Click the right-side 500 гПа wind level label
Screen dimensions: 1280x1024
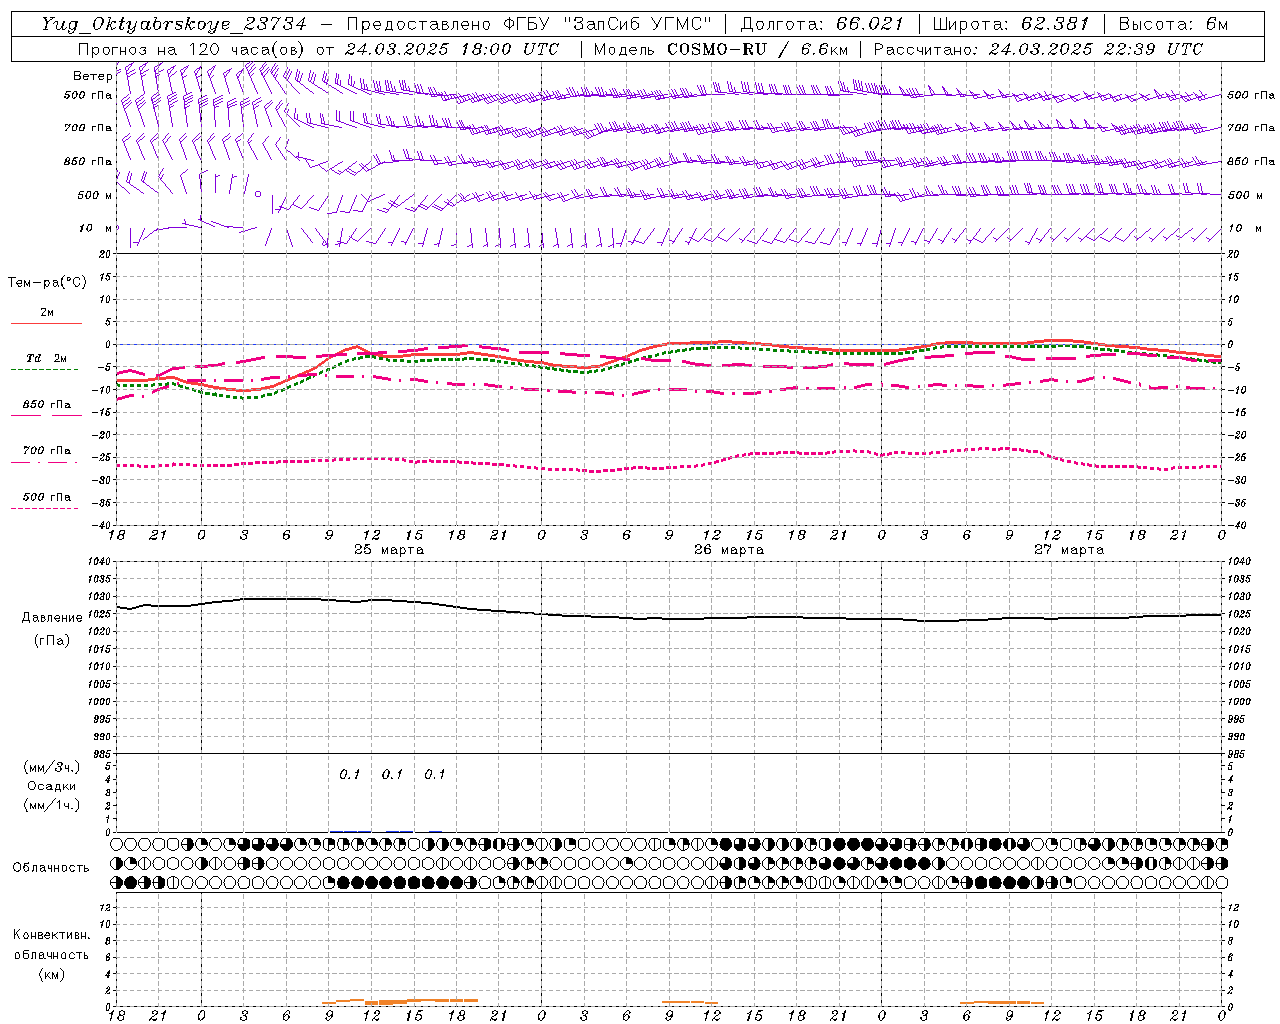point(1251,96)
